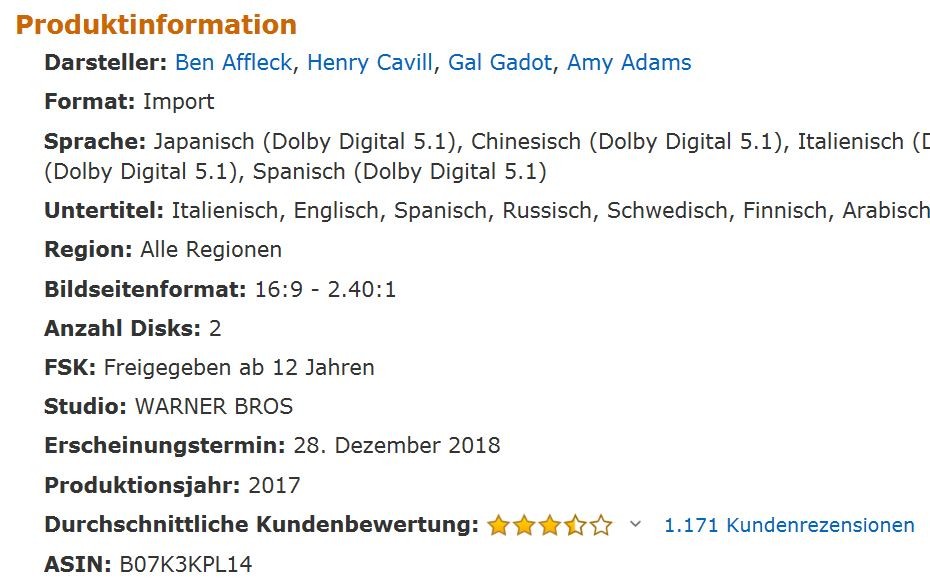The width and height of the screenshot is (930, 586).
Task: Click the Alle Regionen value
Action: (211, 249)
